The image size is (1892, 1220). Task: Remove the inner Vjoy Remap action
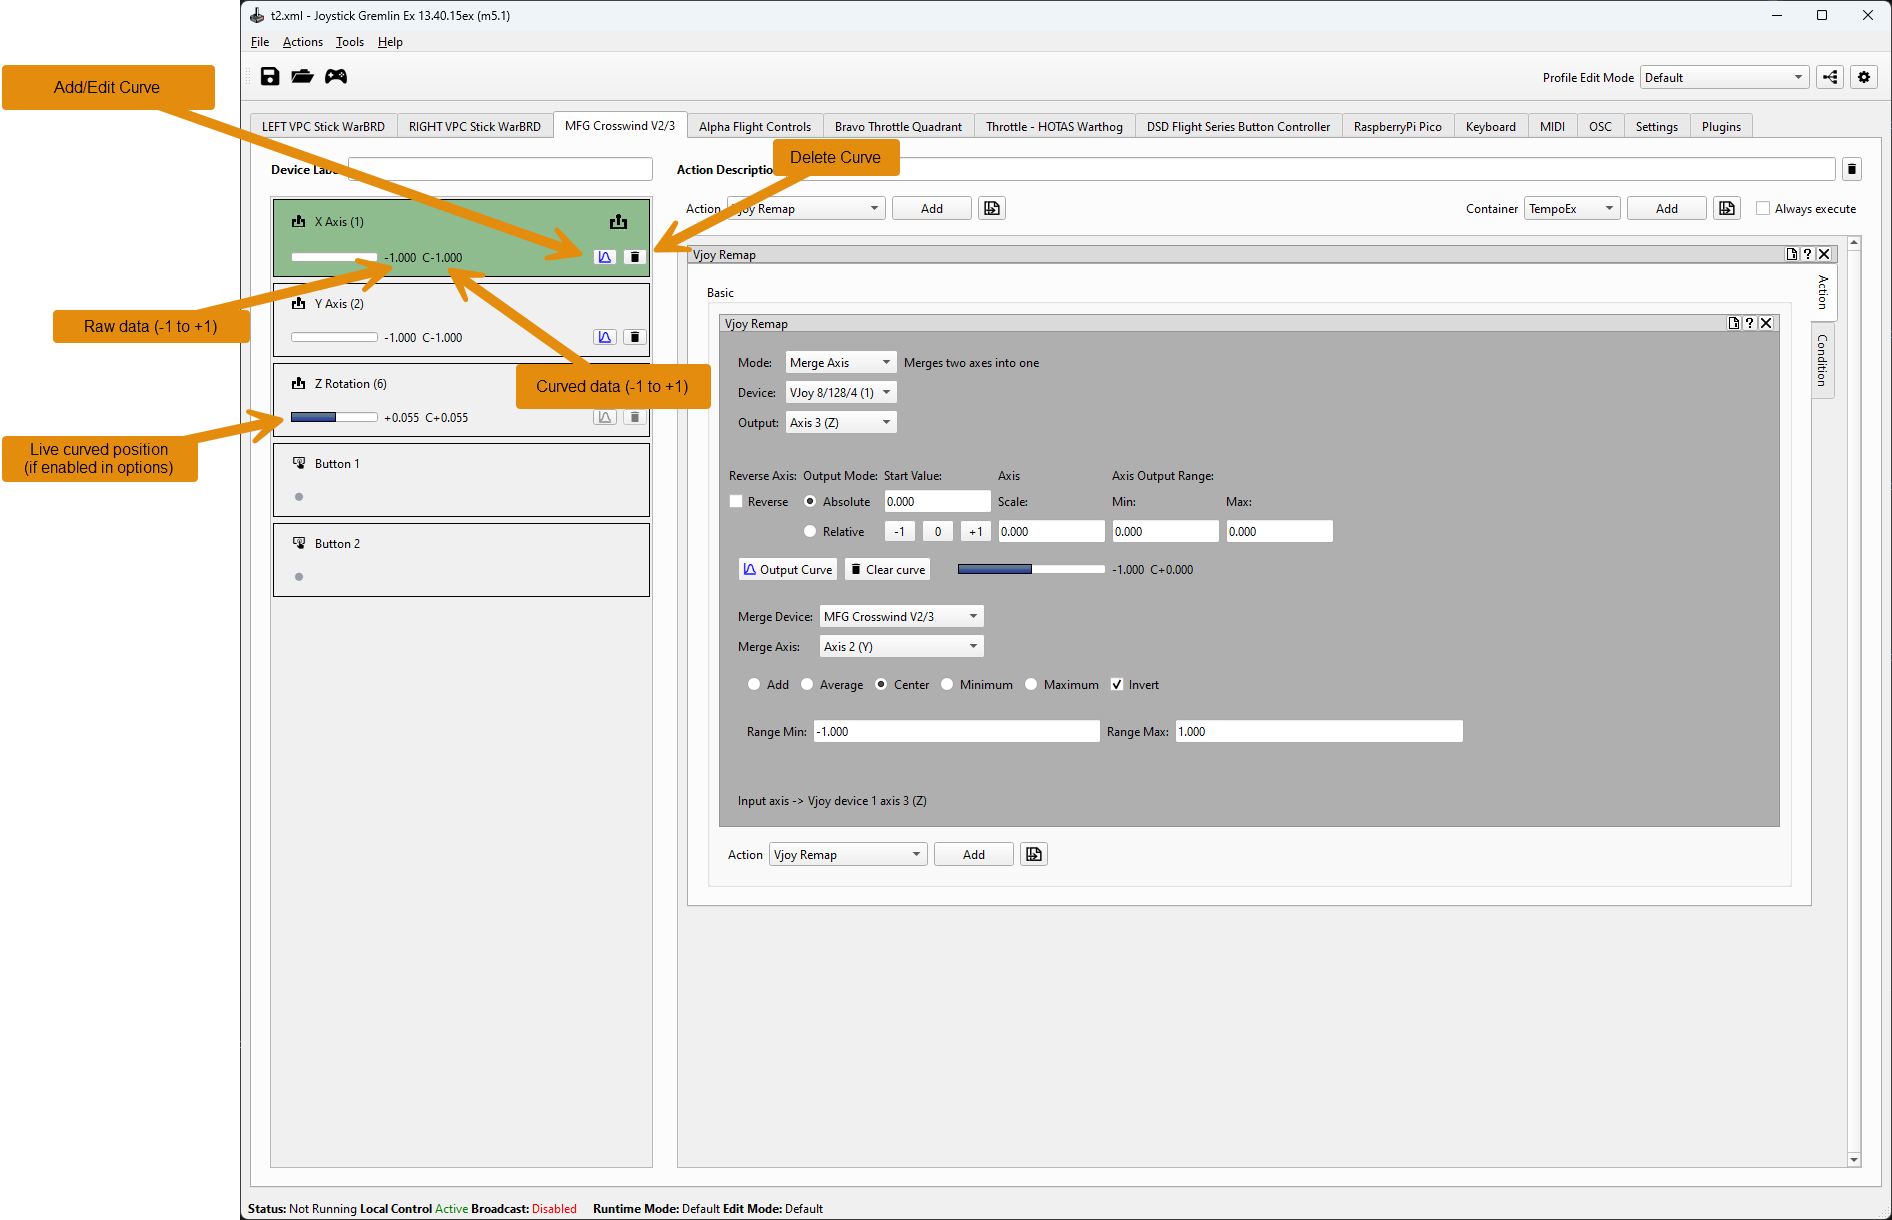[x=1766, y=323]
